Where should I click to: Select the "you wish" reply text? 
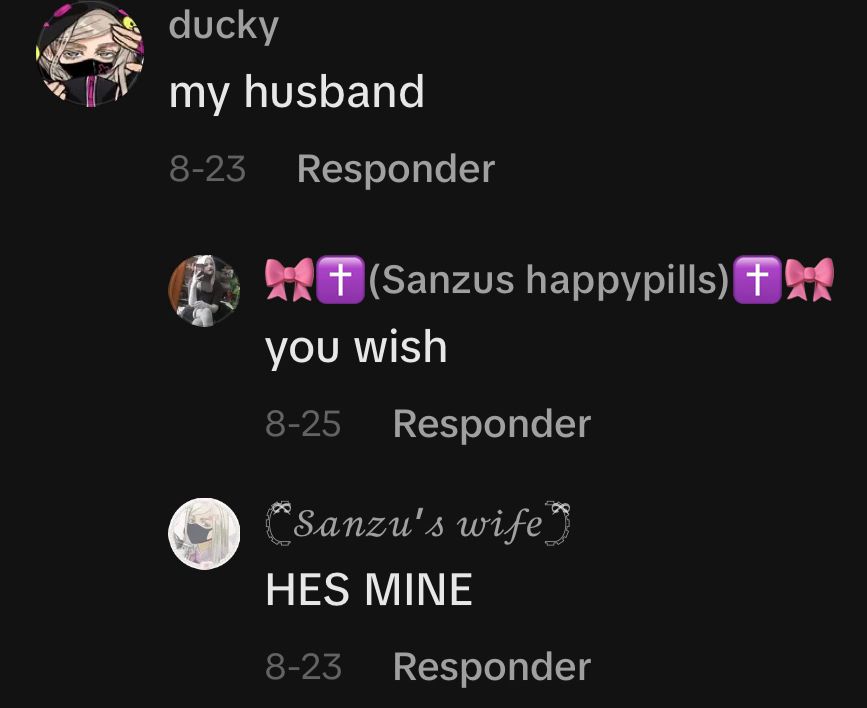pos(356,348)
